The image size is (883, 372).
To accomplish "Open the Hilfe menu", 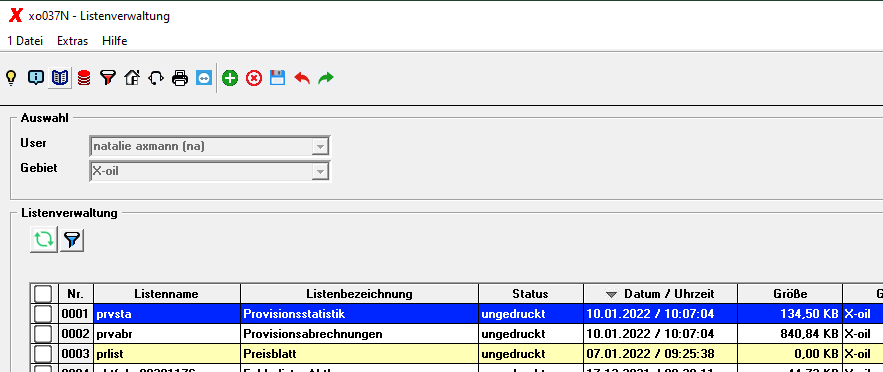I will point(115,41).
